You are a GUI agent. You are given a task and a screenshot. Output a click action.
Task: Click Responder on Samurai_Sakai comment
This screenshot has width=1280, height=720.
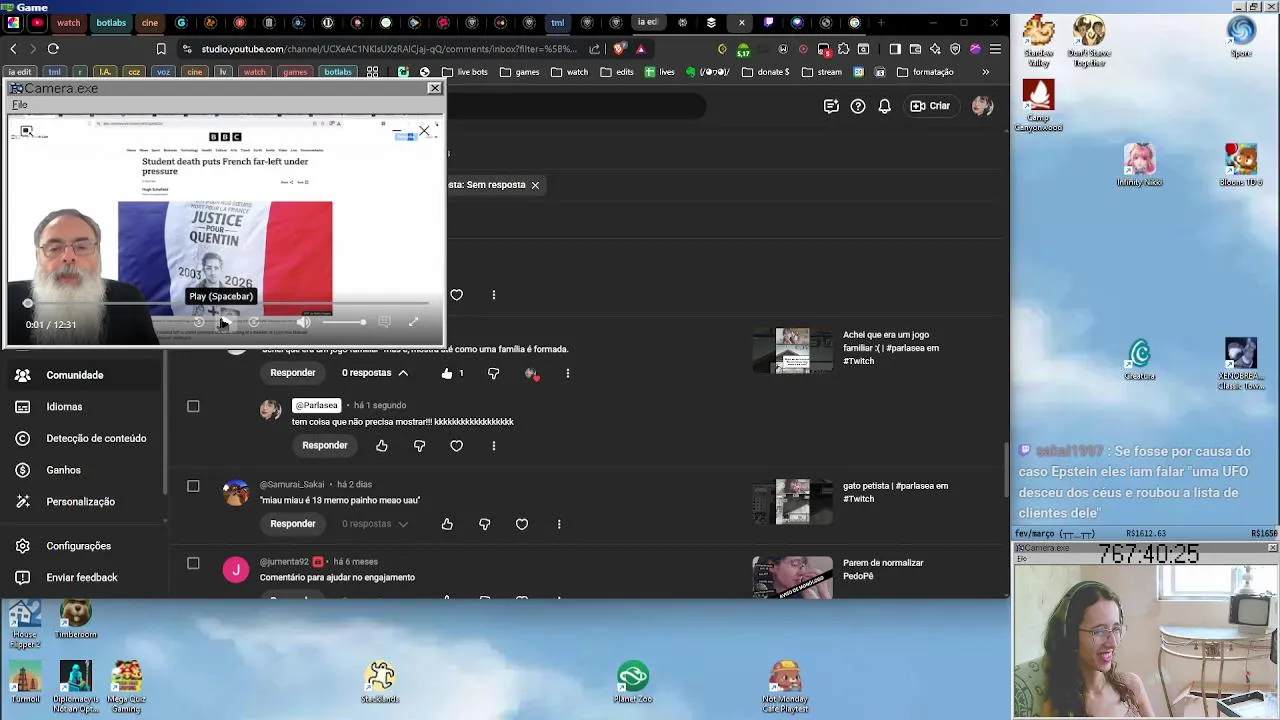[x=293, y=524]
